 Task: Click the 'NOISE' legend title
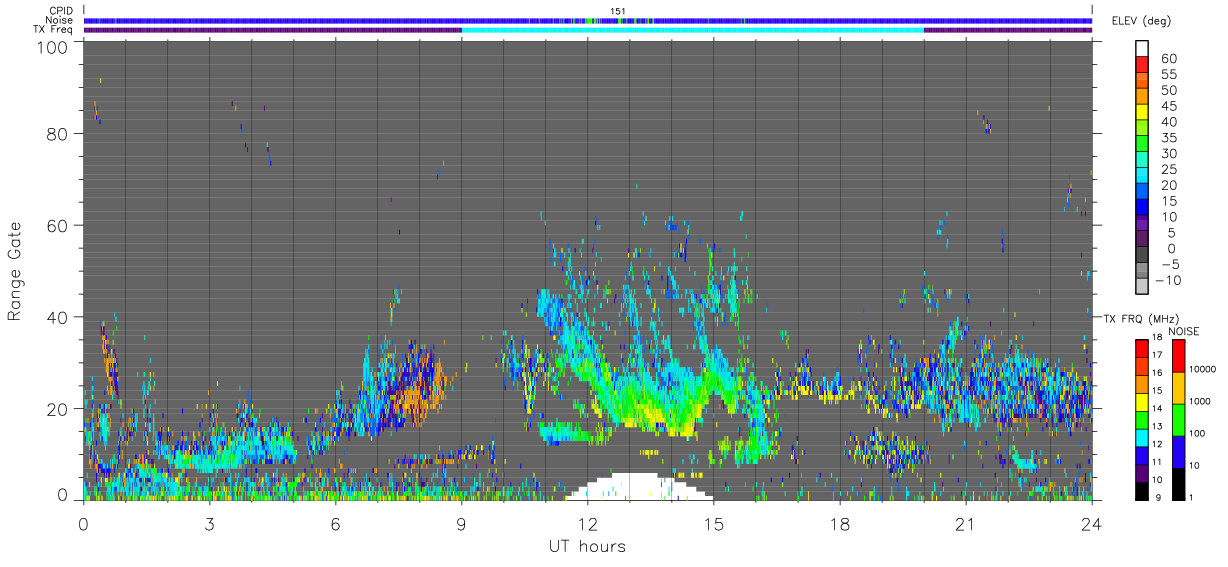coord(1183,330)
